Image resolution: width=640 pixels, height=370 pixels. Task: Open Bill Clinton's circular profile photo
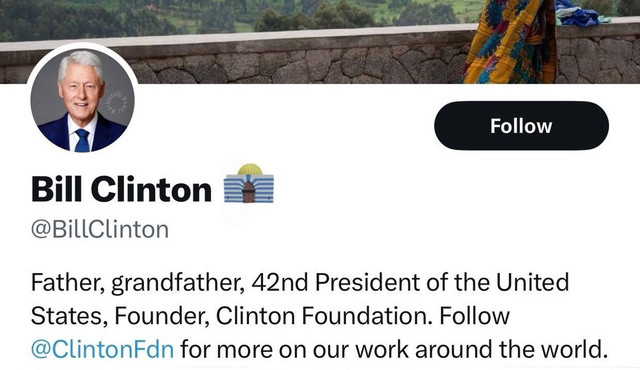[x=82, y=100]
